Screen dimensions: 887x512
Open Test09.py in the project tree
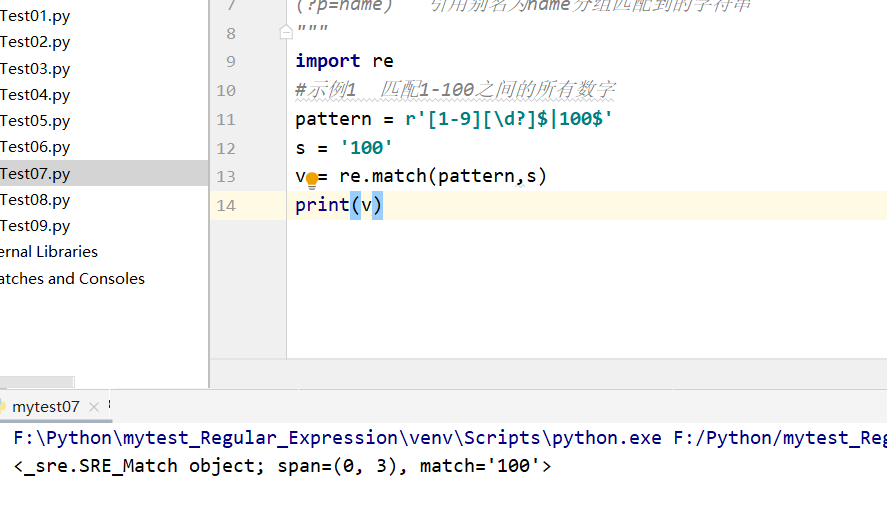[x=35, y=226]
